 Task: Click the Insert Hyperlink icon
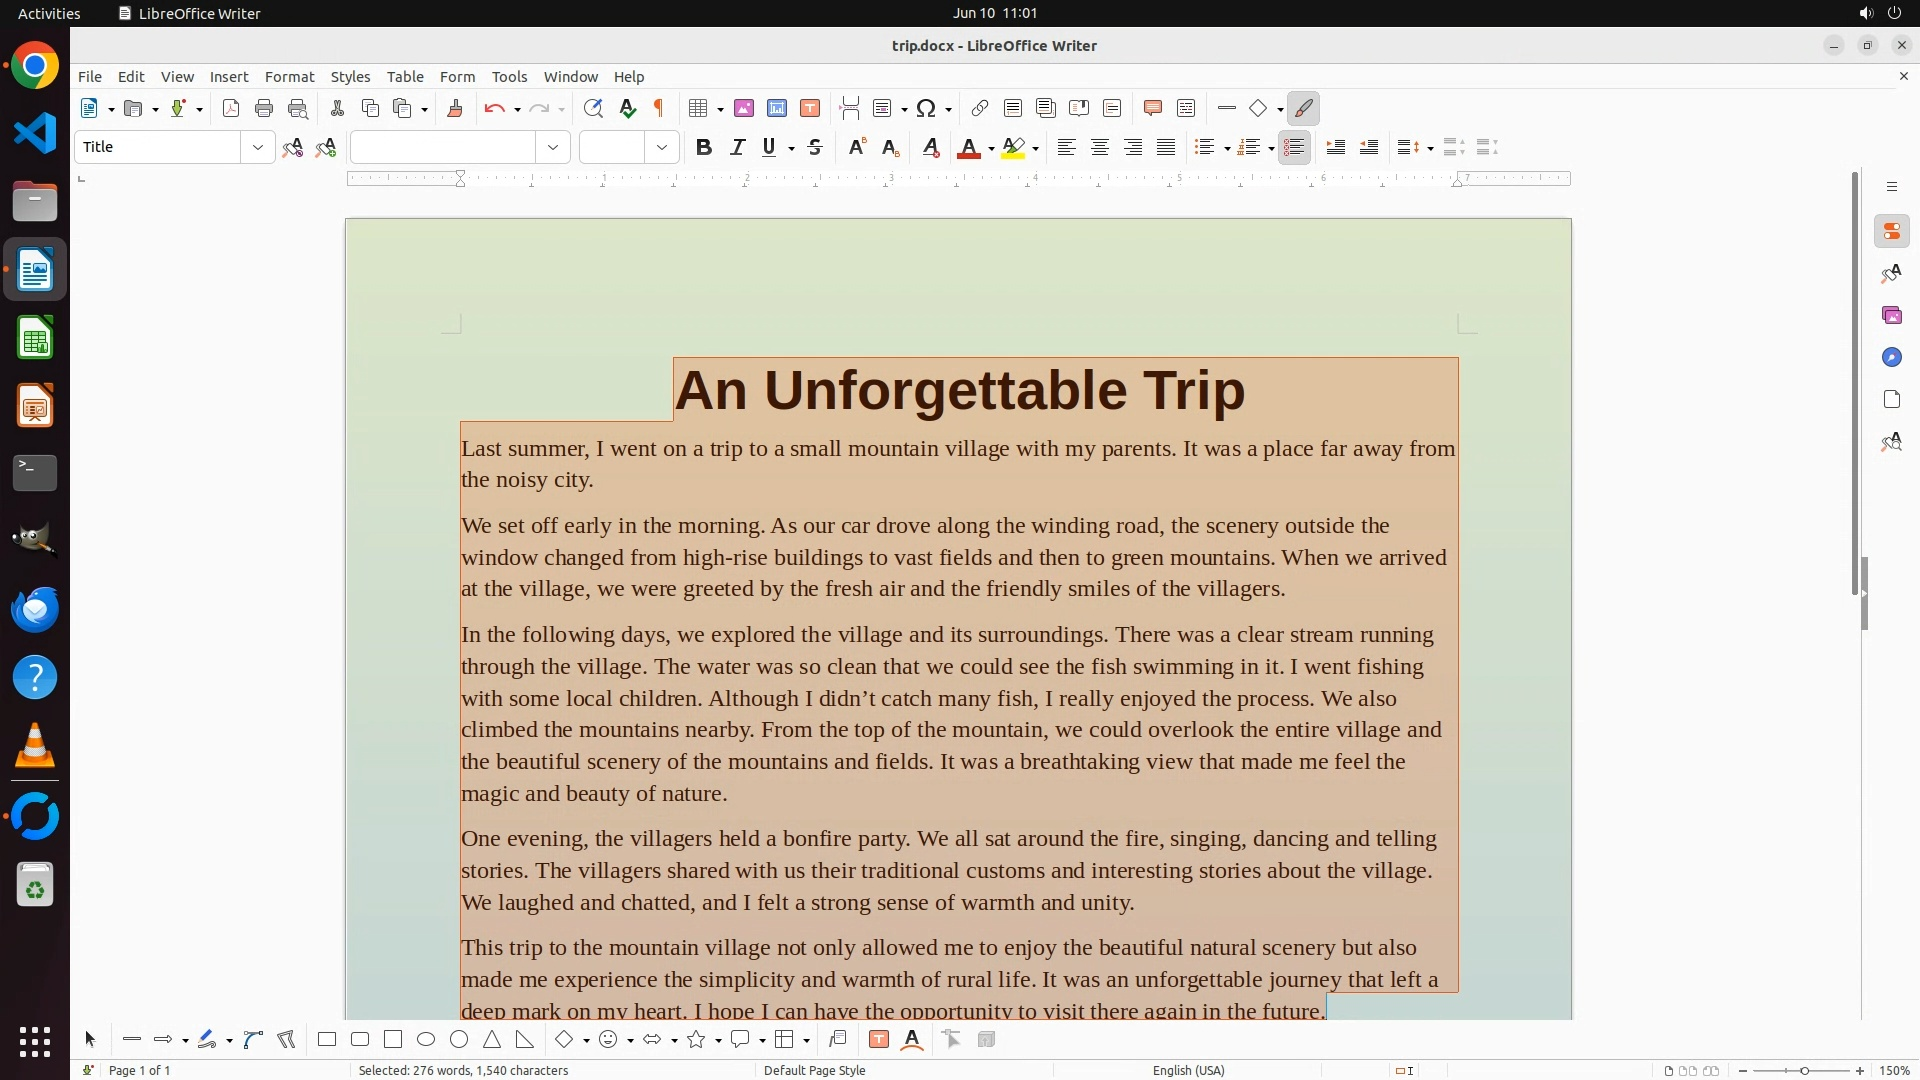tap(980, 109)
